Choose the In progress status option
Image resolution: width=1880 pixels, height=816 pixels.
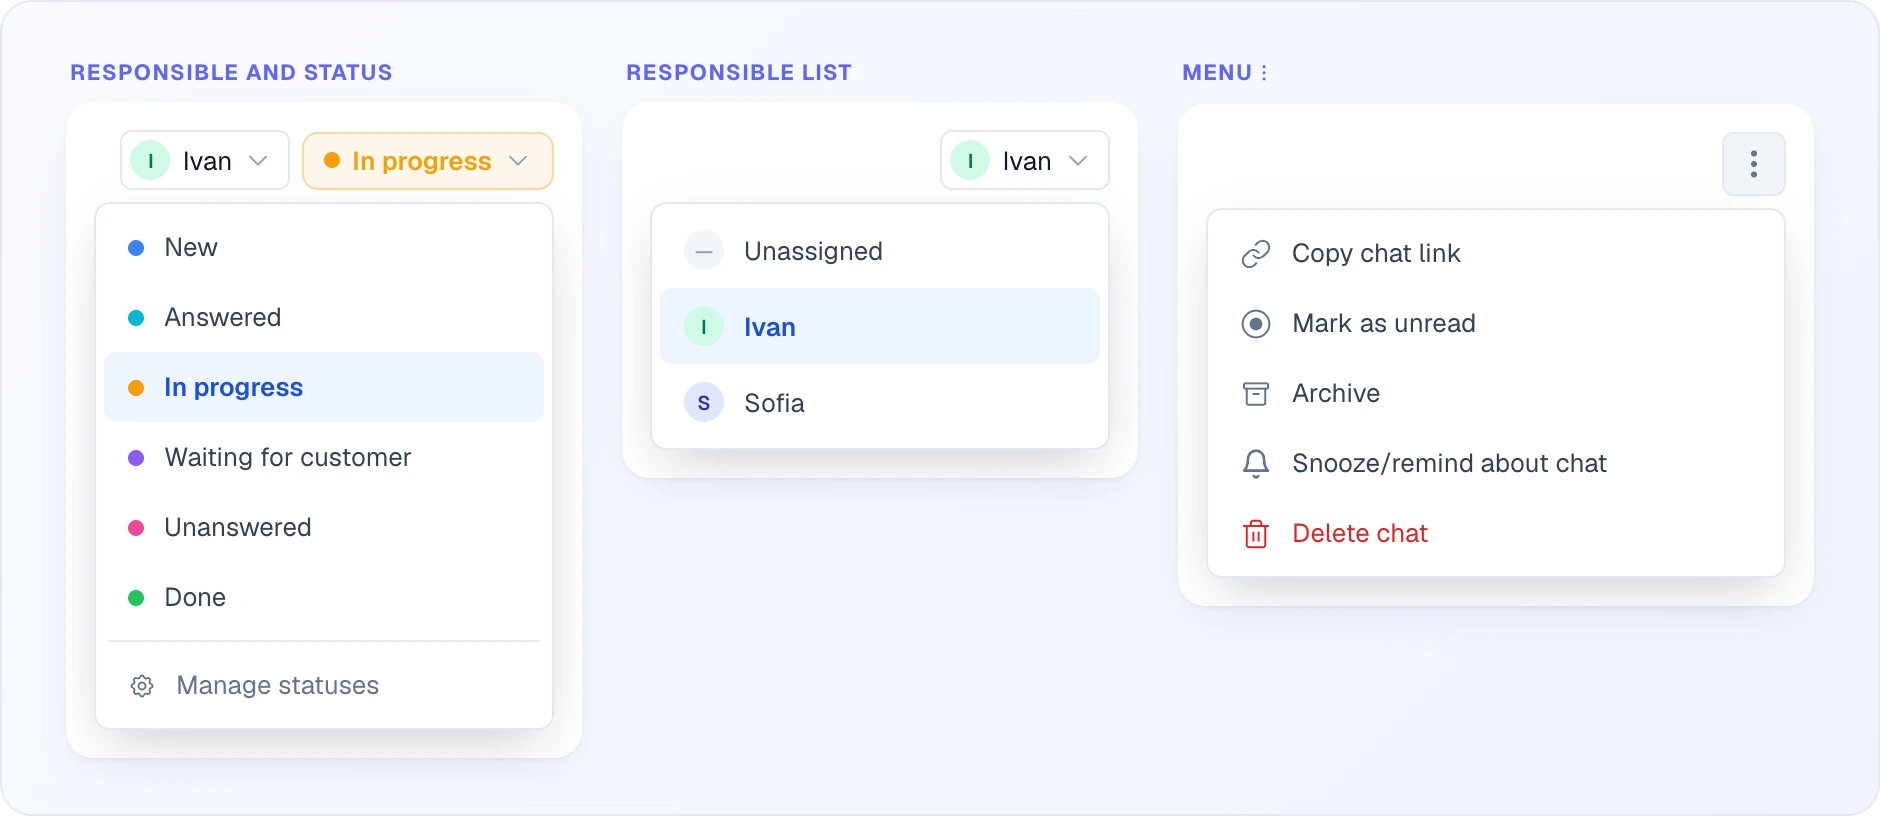click(324, 387)
